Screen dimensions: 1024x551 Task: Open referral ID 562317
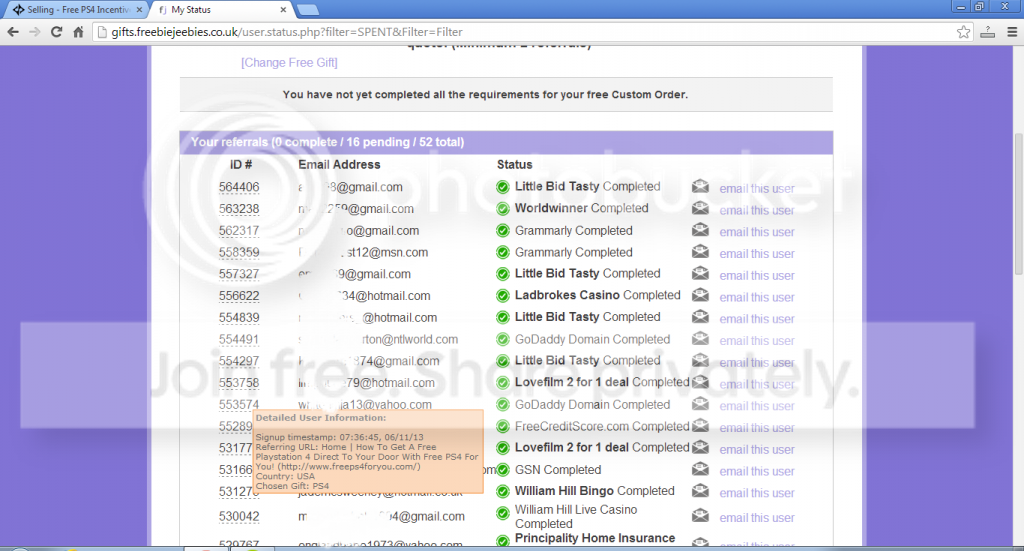tap(239, 230)
